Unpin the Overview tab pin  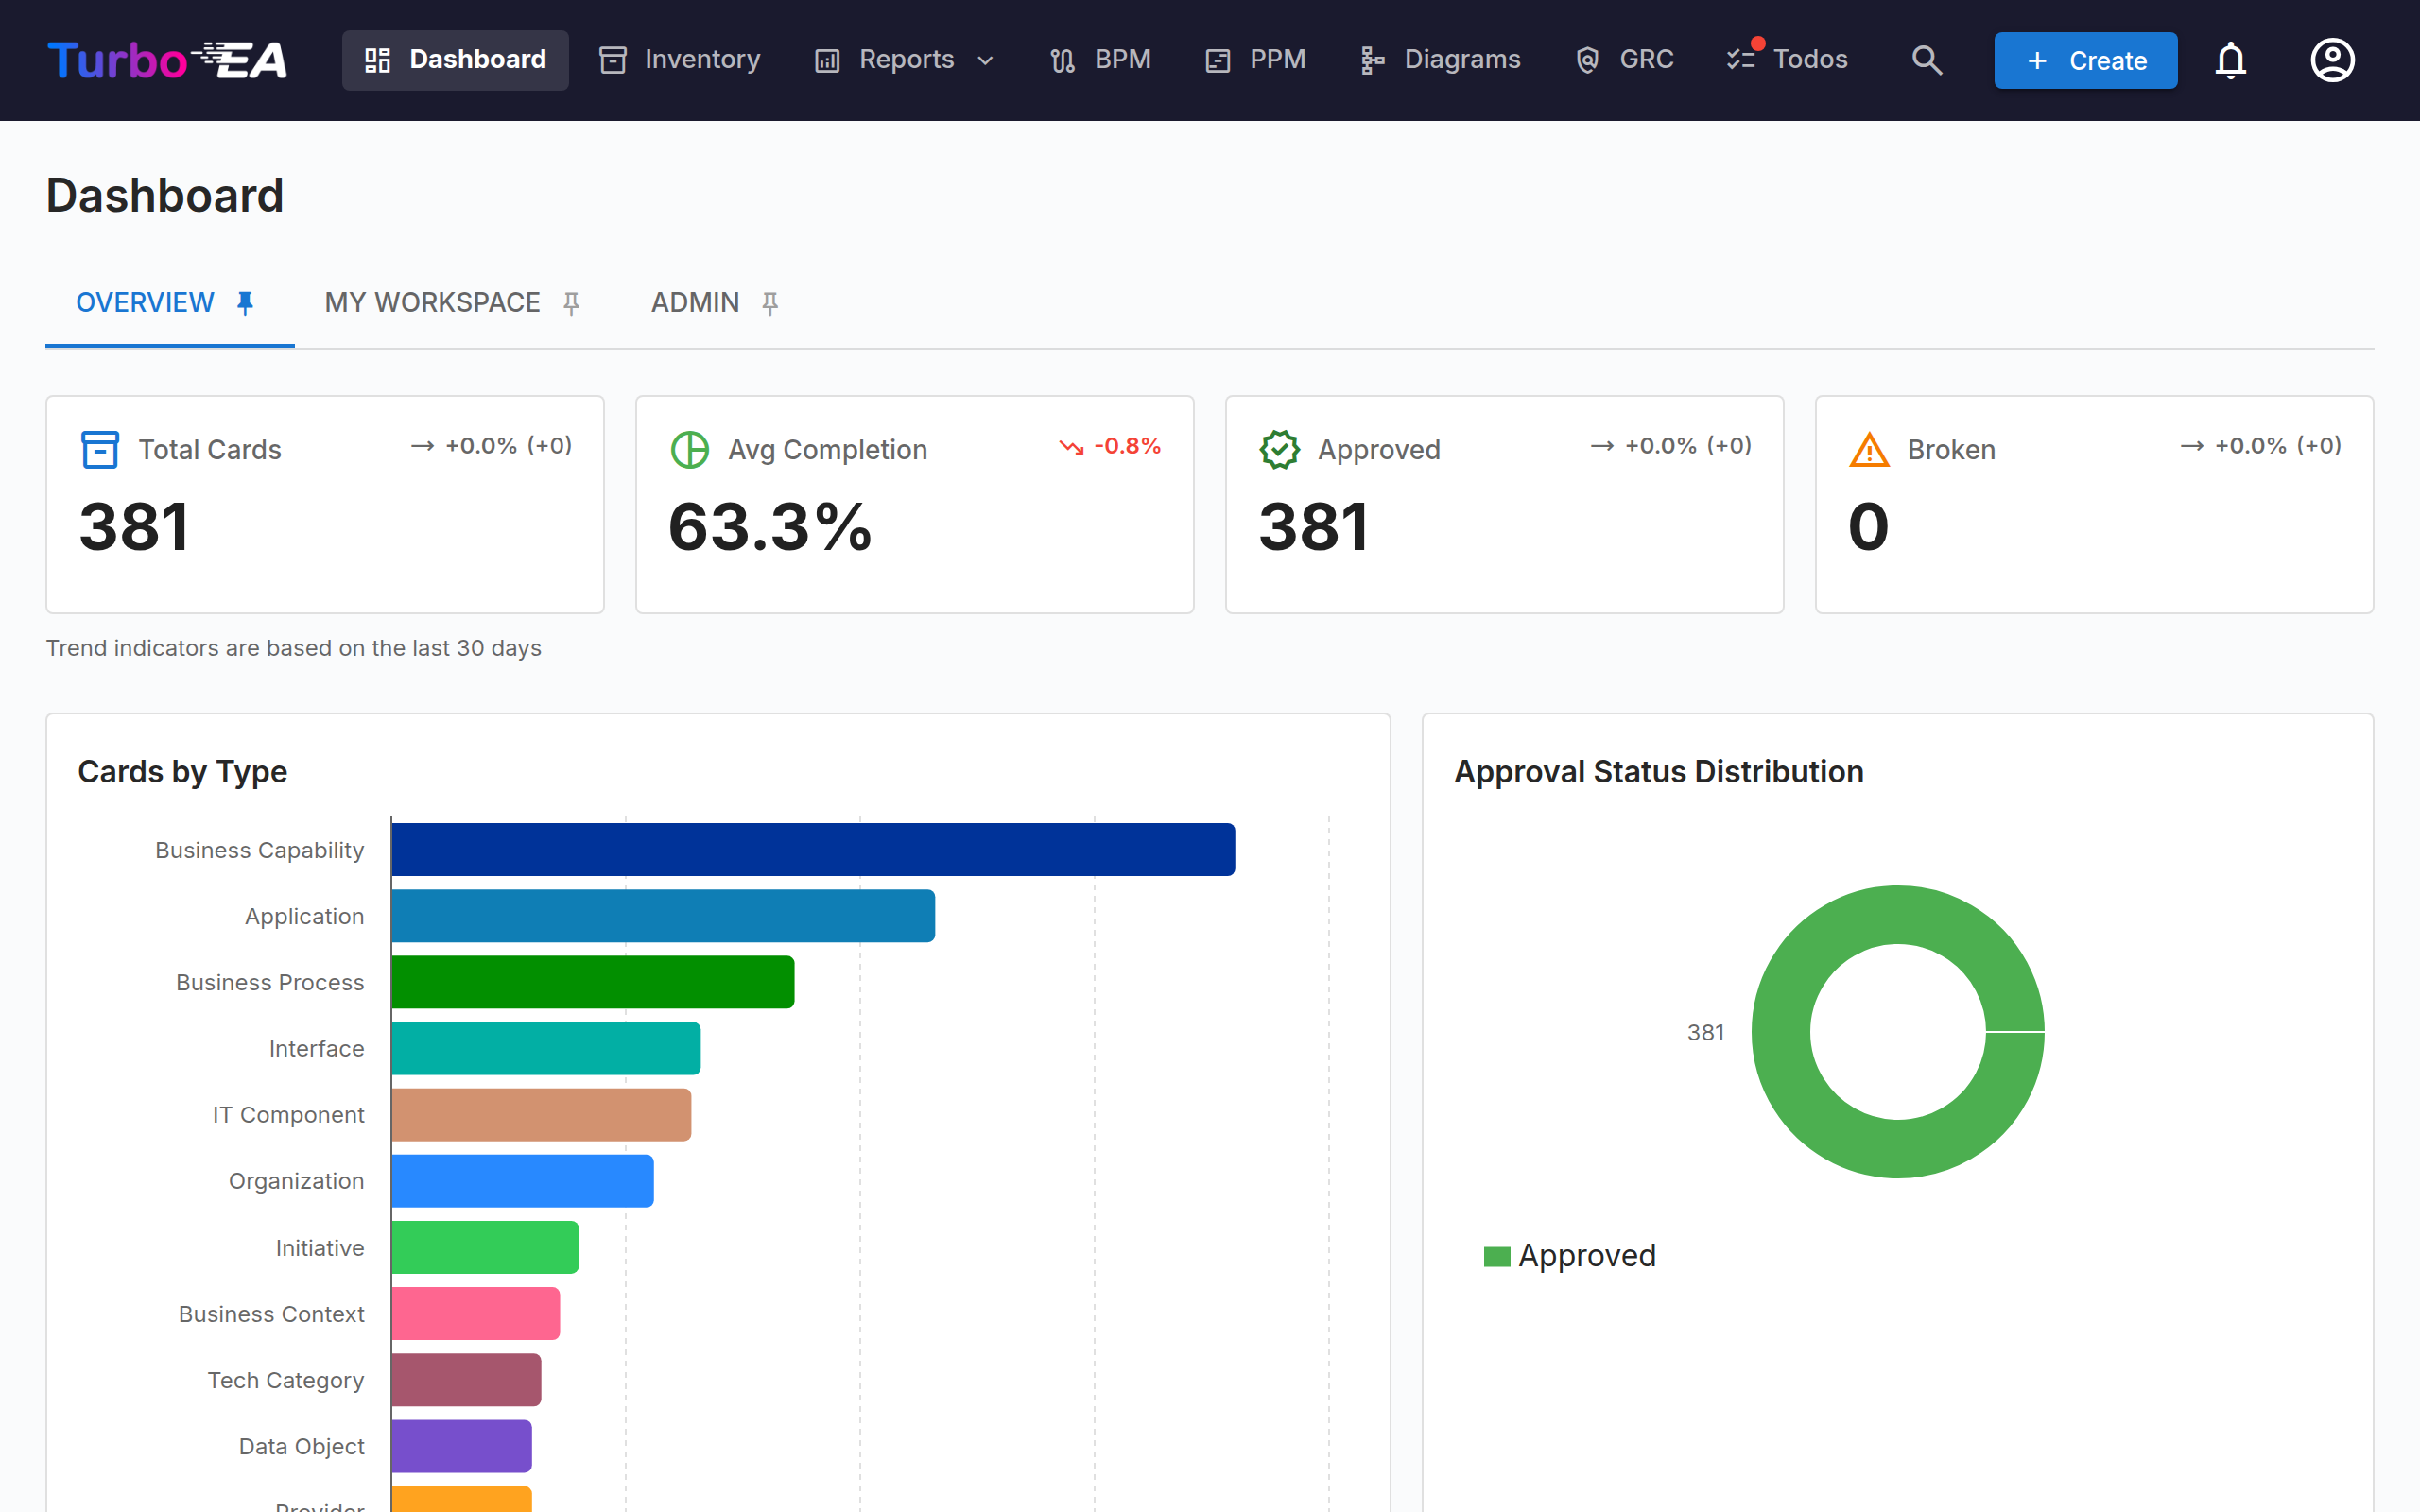245,302
